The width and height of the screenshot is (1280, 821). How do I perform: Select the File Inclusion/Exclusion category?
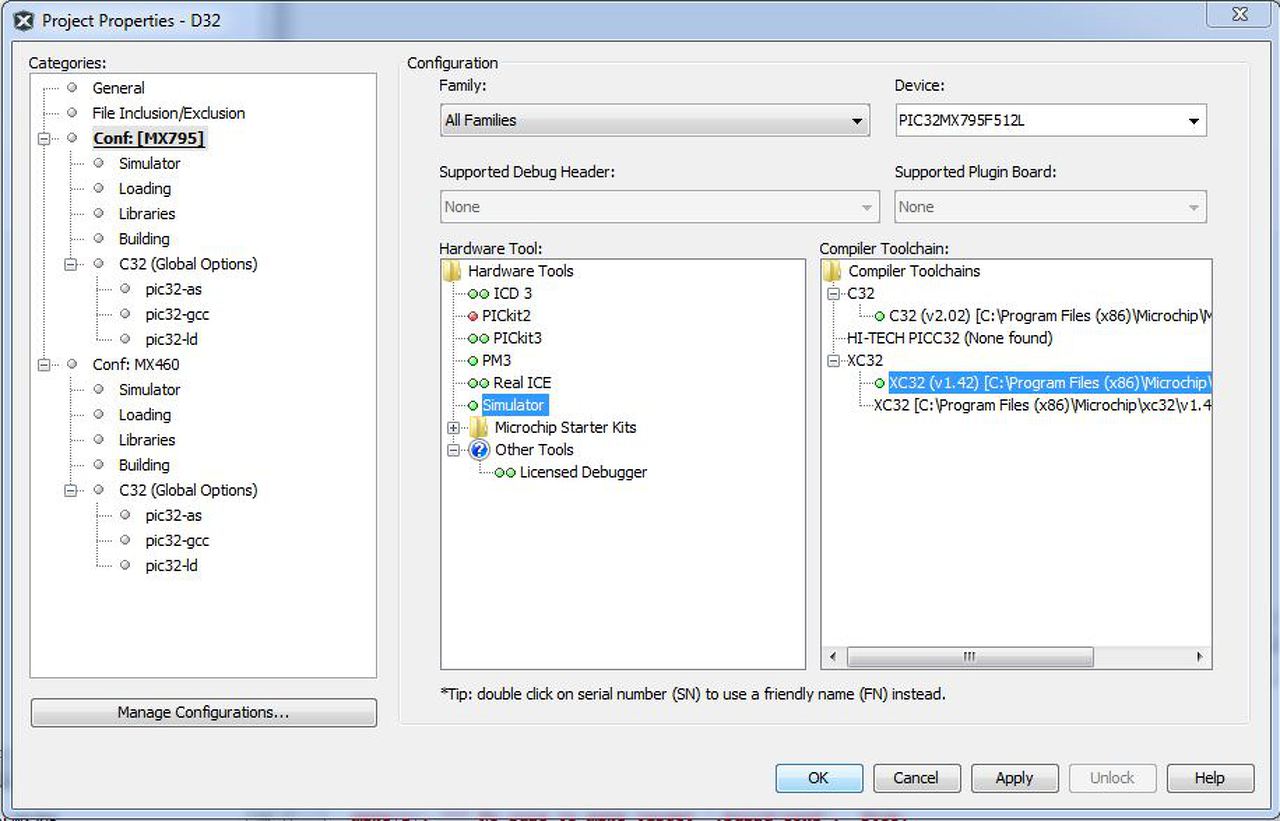pos(168,113)
